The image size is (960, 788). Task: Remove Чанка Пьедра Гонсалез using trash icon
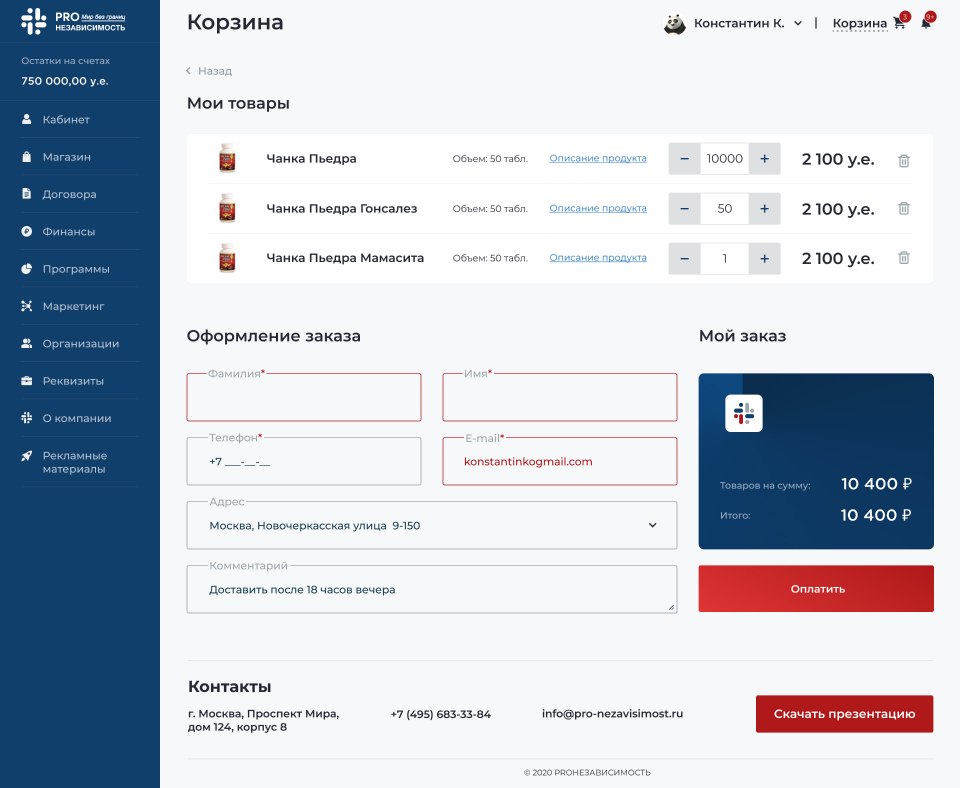[903, 209]
